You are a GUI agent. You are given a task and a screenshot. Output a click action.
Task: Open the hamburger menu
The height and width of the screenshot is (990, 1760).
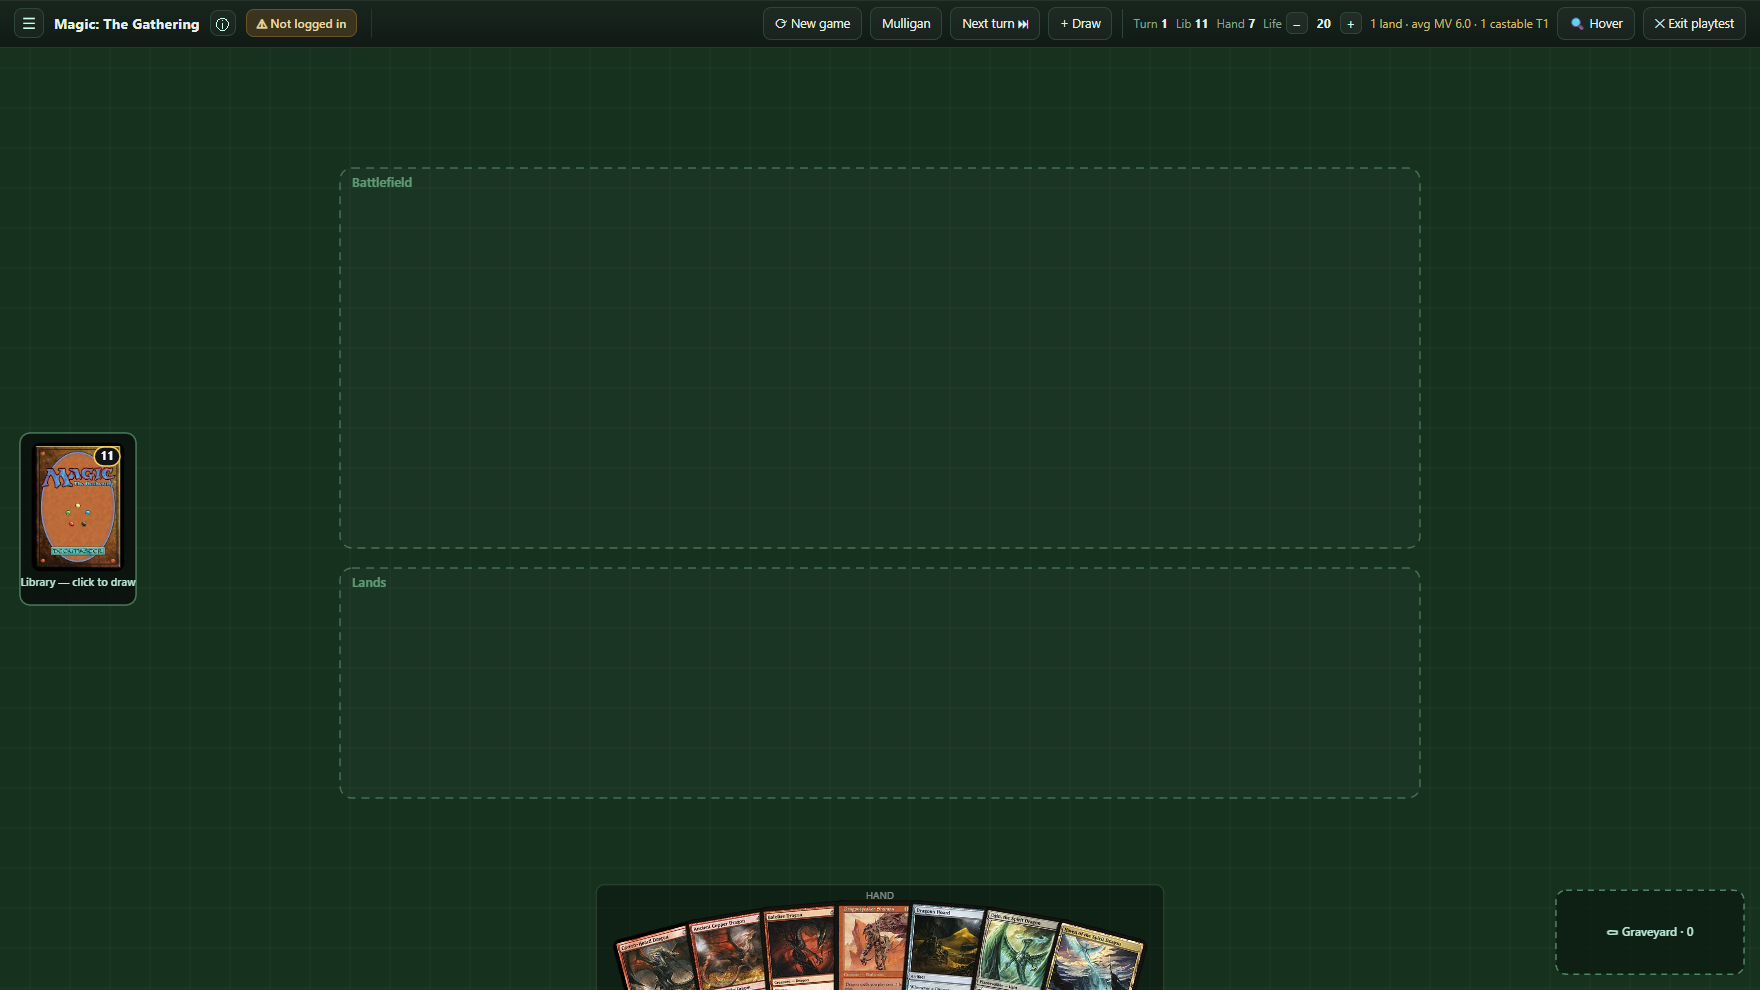coord(29,24)
